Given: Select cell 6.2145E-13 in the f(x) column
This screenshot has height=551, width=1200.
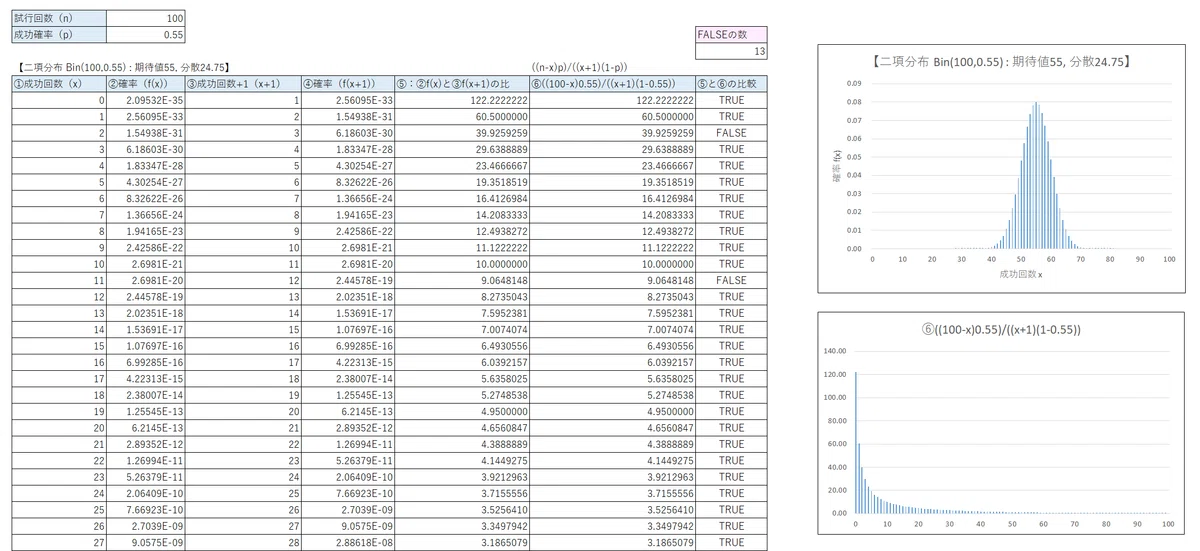Looking at the screenshot, I should pyautogui.click(x=145, y=428).
